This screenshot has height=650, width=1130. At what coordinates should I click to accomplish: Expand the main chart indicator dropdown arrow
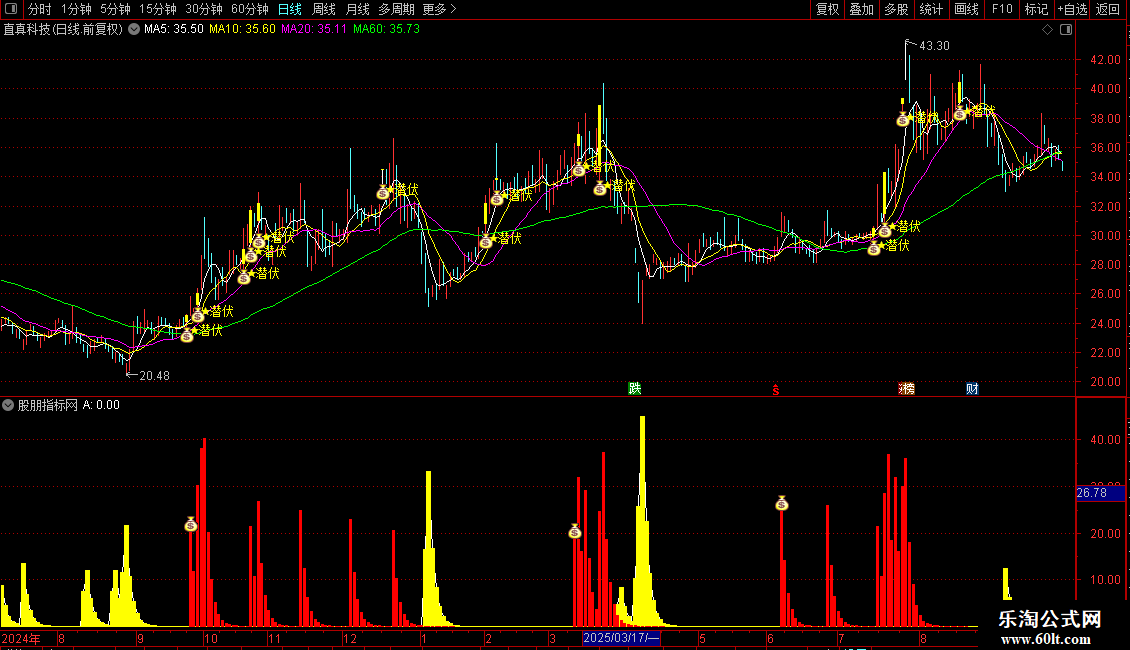click(x=132, y=30)
